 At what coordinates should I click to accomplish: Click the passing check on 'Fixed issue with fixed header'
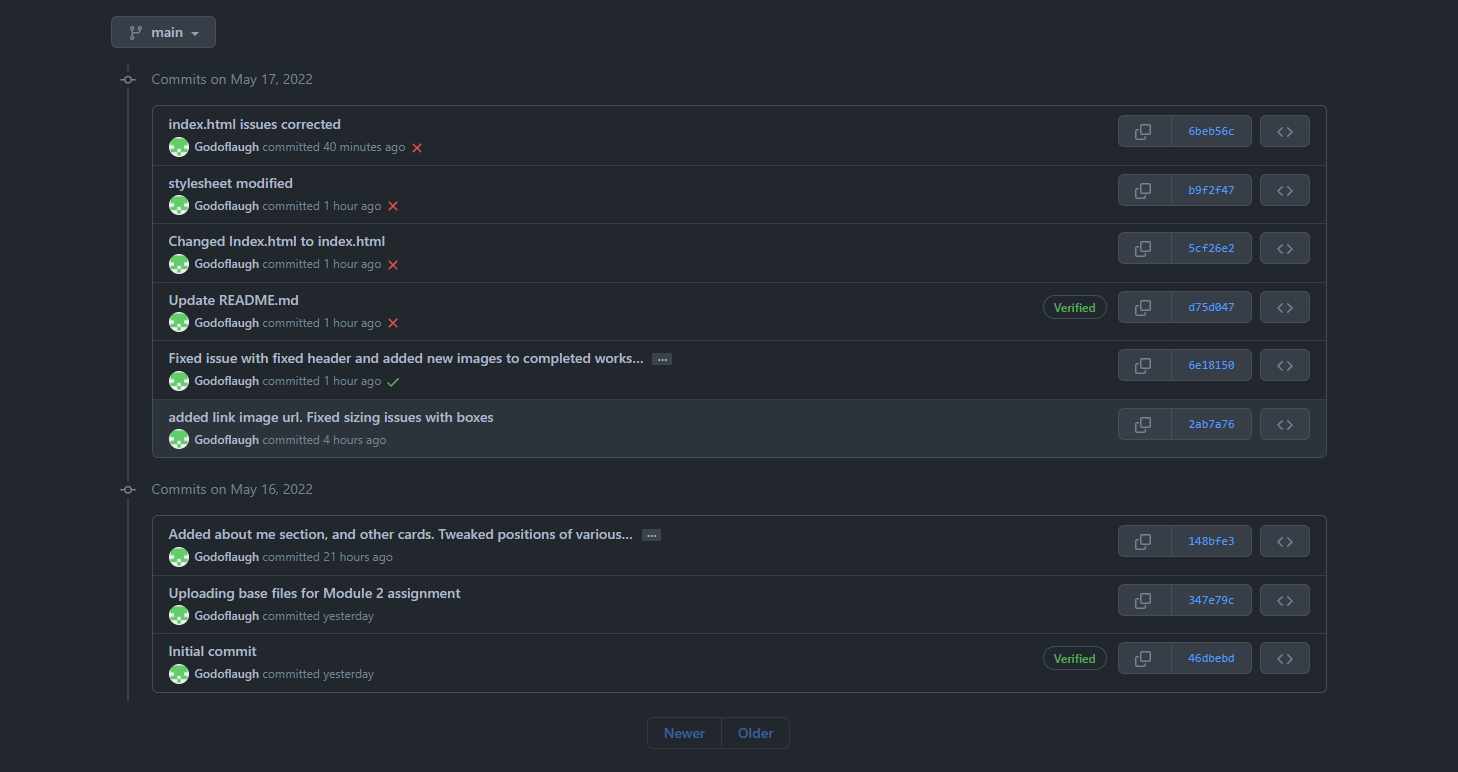pos(393,381)
